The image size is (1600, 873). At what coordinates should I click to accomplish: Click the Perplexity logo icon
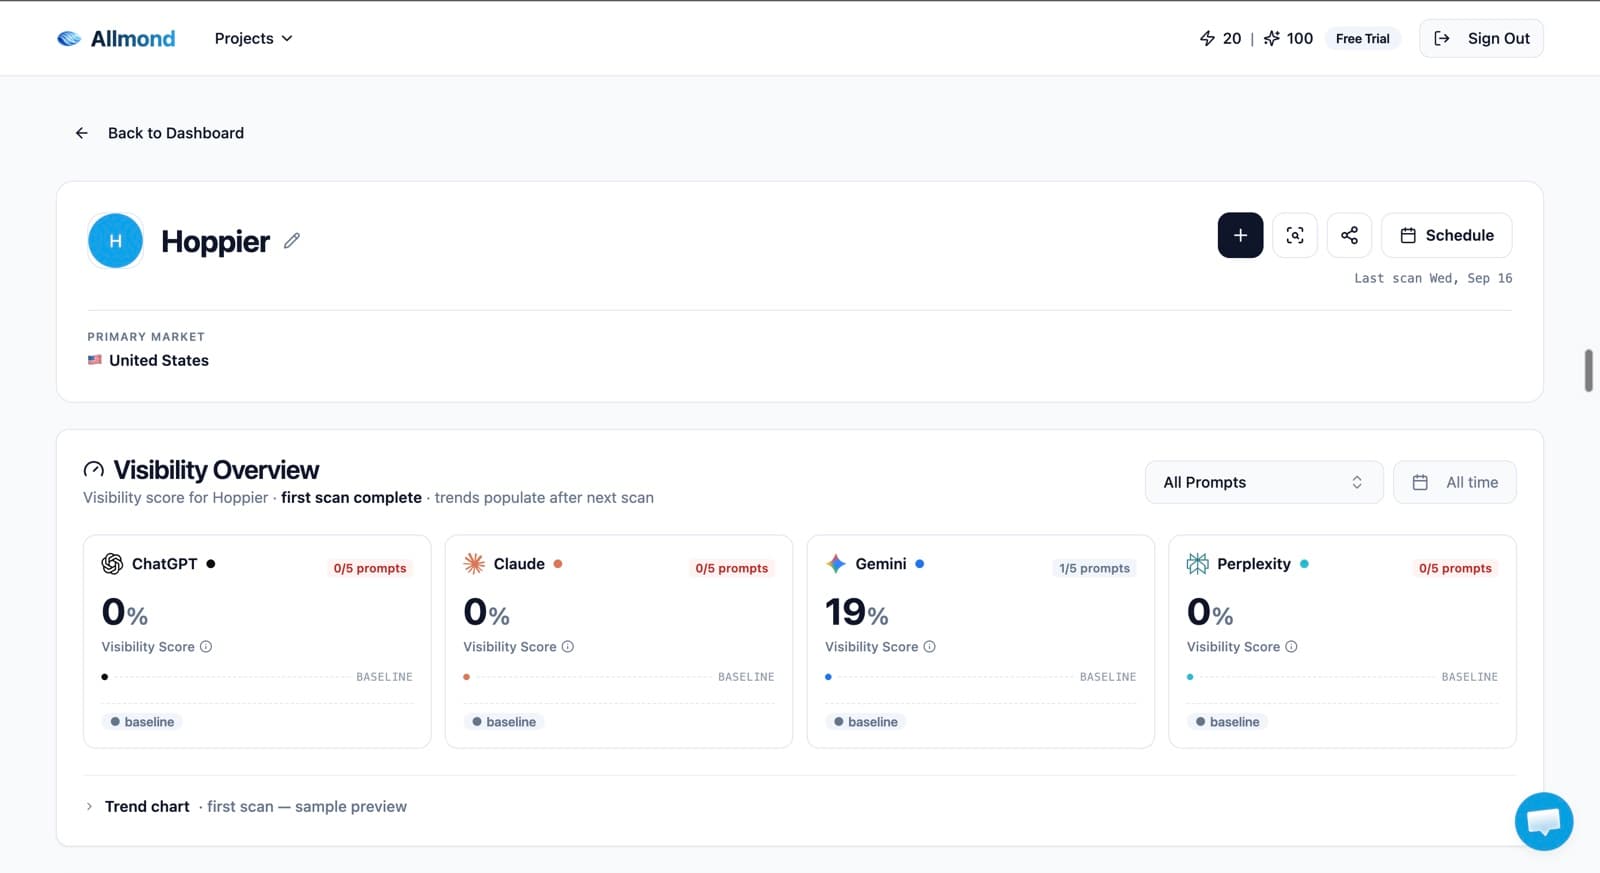coord(1197,564)
